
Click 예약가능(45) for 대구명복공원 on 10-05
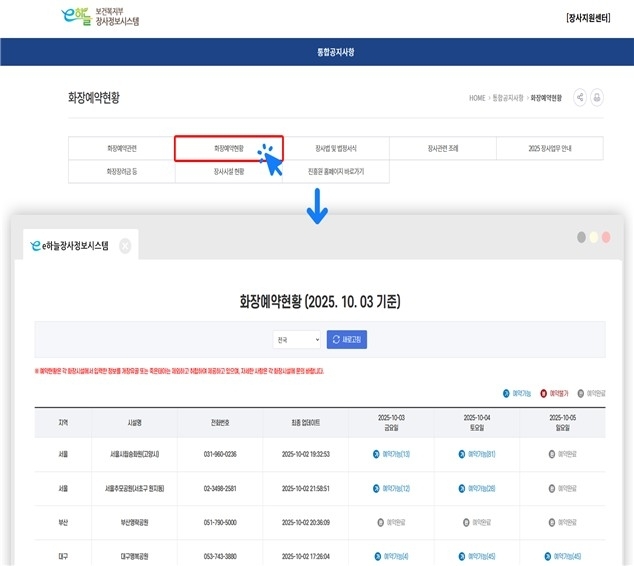pyautogui.click(x=561, y=556)
